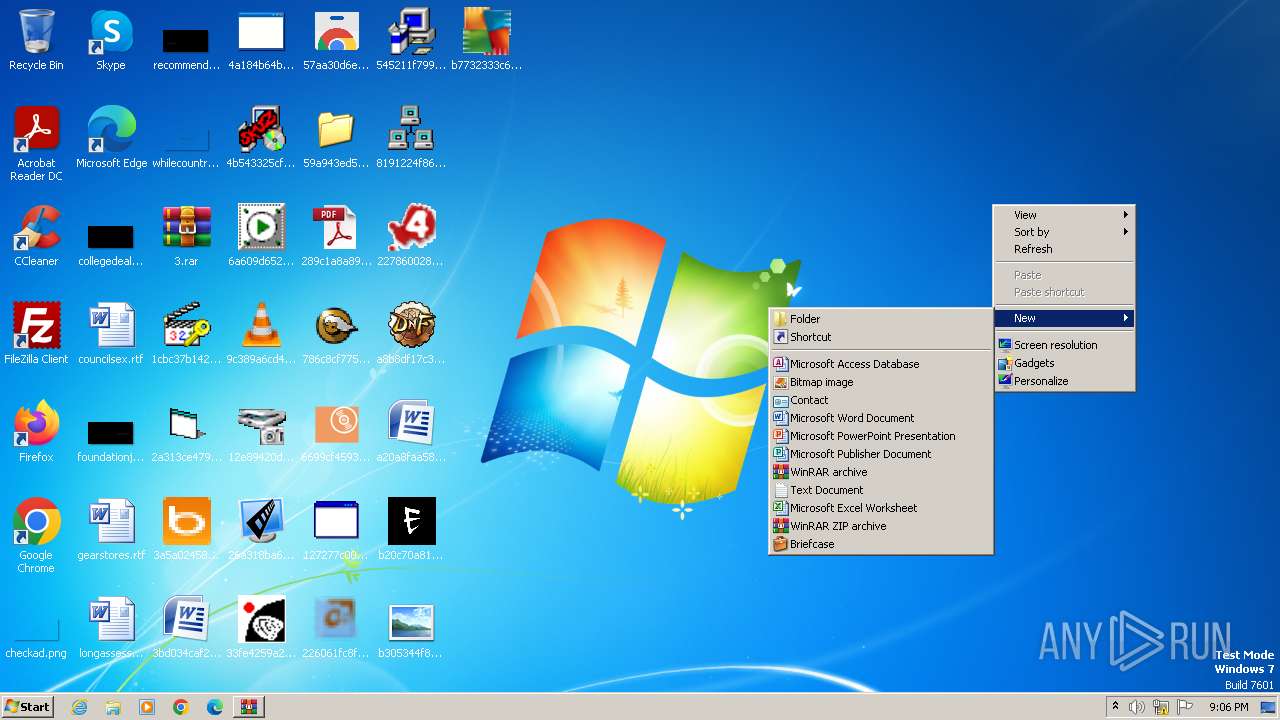This screenshot has width=1280, height=720.
Task: Create new Microsoft PowerPoint Presentation
Action: coord(880,436)
